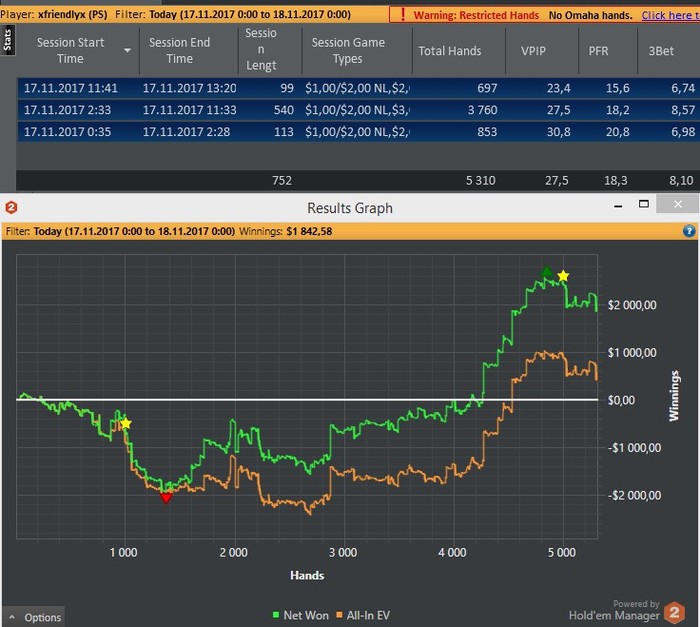Click the yellow star marker near 1 000 hands
Viewport: 700px width, 627px height.
125,424
